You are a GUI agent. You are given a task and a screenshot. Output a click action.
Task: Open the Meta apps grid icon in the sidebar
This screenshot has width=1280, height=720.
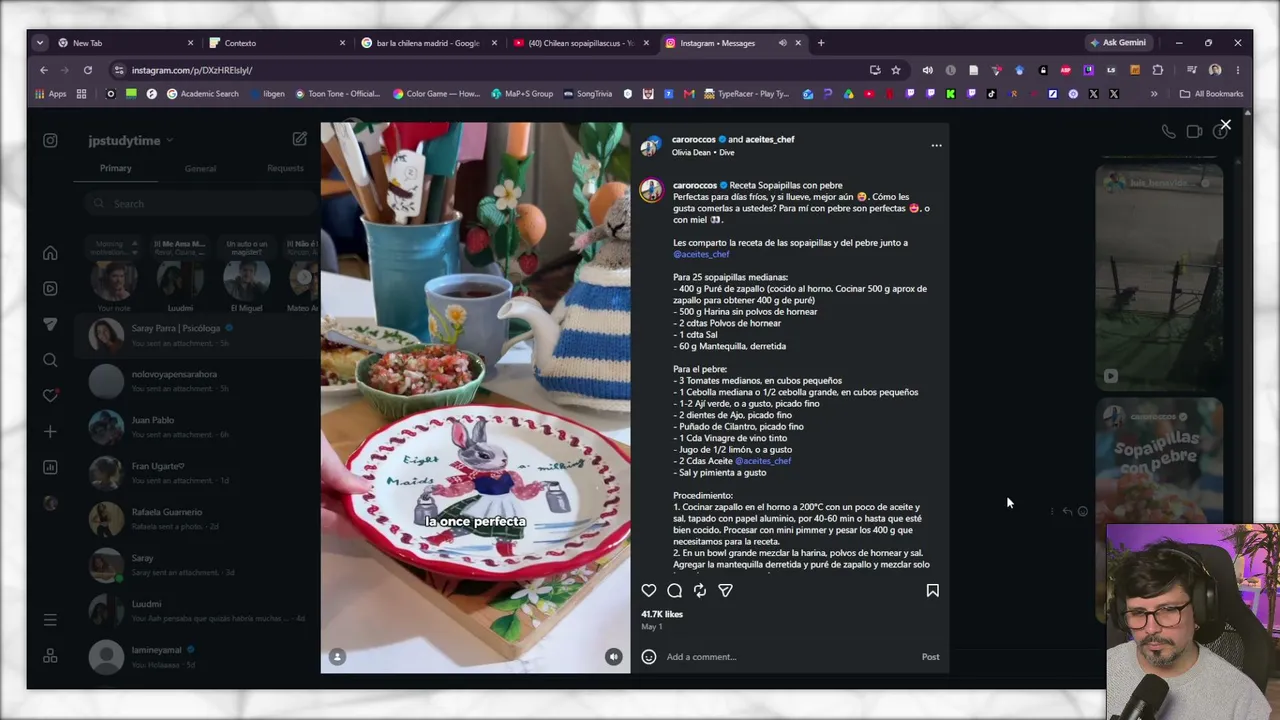click(50, 656)
